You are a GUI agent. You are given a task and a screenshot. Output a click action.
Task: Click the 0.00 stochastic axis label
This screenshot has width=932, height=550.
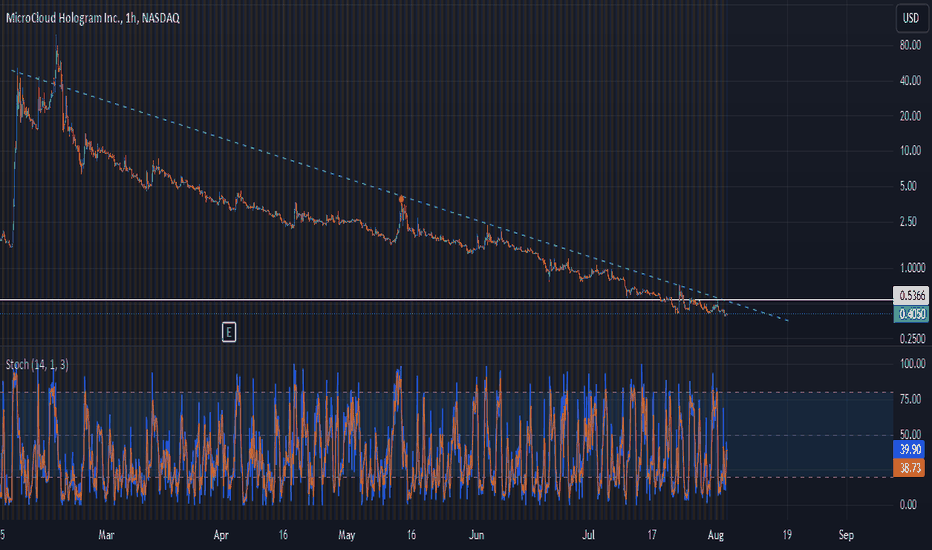[x=908, y=505]
